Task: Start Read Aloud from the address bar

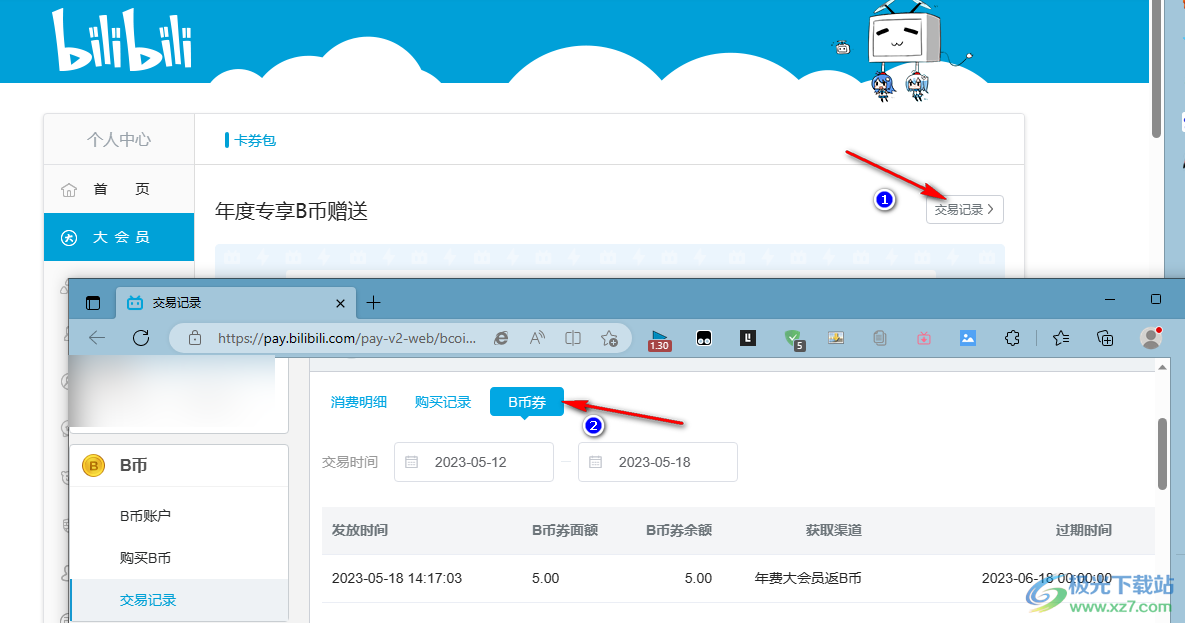Action: (x=537, y=338)
